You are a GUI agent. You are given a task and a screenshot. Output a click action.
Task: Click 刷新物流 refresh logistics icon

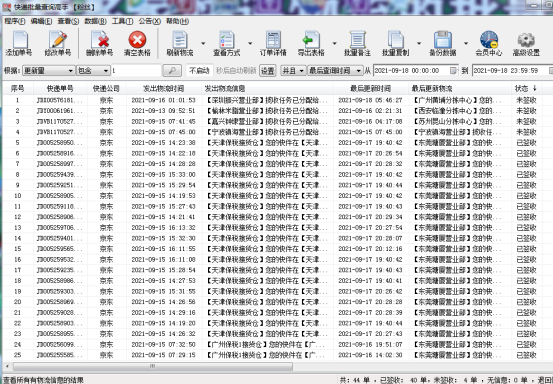[x=180, y=43]
